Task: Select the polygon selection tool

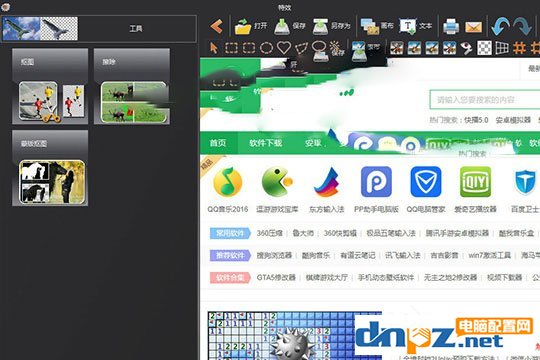Action: 301,48
